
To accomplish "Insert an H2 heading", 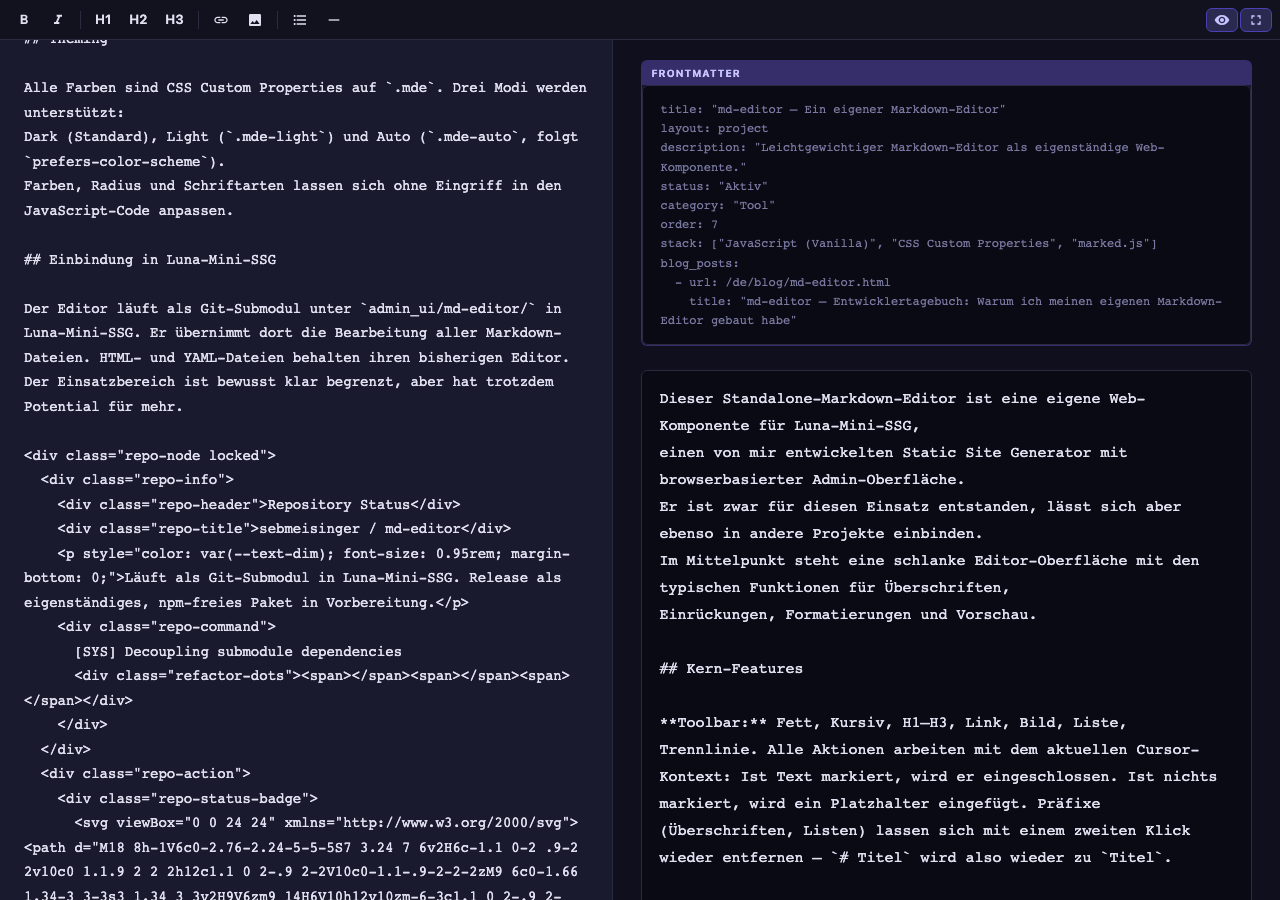I will (138, 20).
